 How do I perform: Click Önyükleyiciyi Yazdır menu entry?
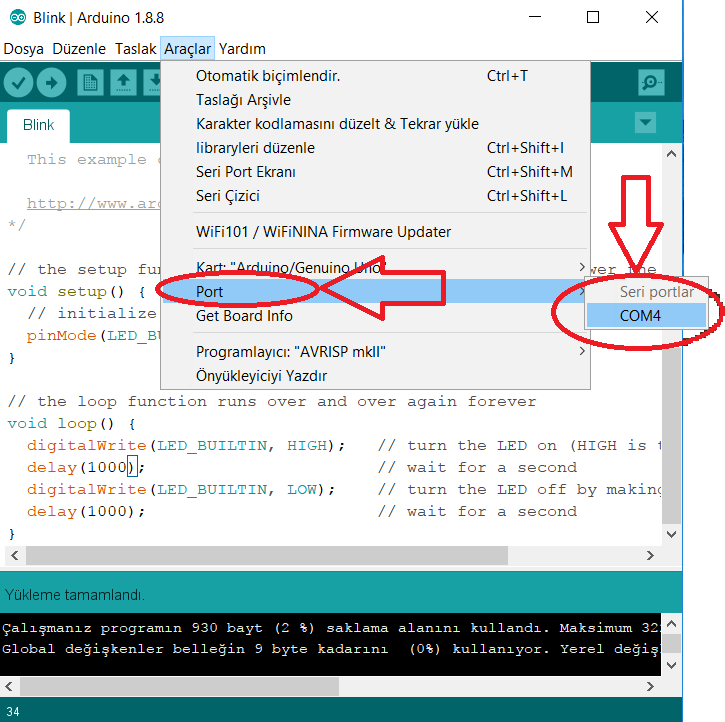261,376
